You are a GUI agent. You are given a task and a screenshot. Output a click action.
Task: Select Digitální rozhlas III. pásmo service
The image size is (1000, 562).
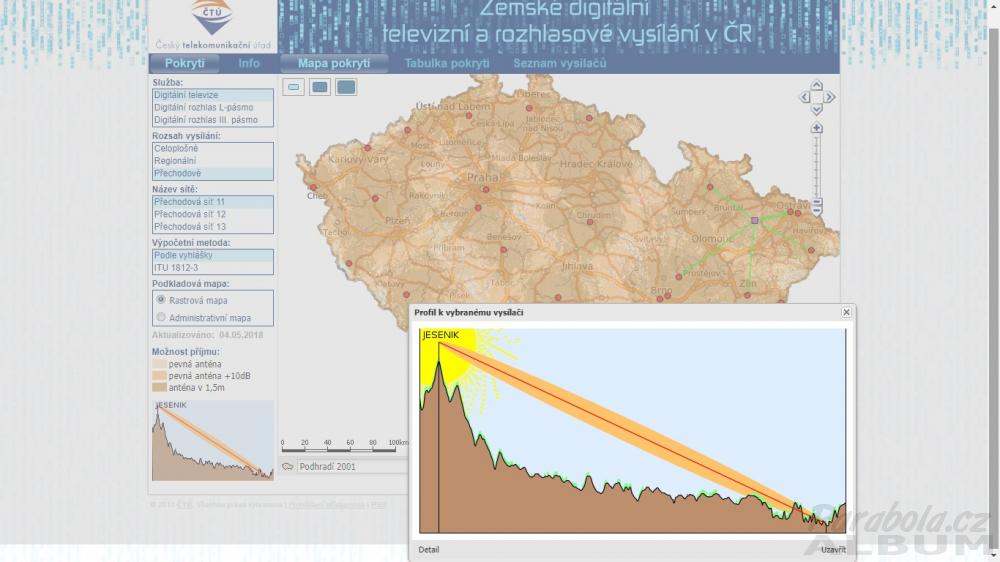(212, 120)
